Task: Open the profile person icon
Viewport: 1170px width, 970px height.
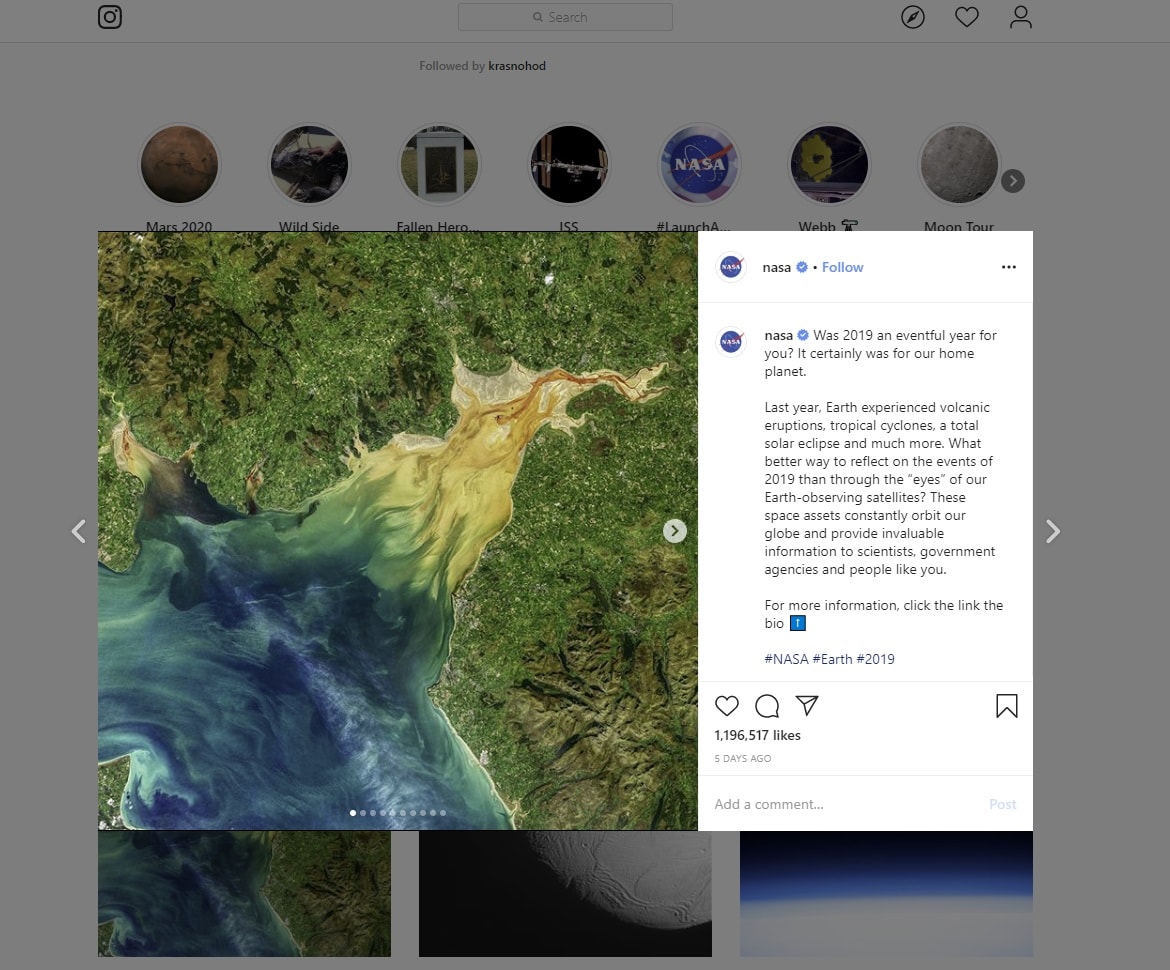Action: [1020, 17]
